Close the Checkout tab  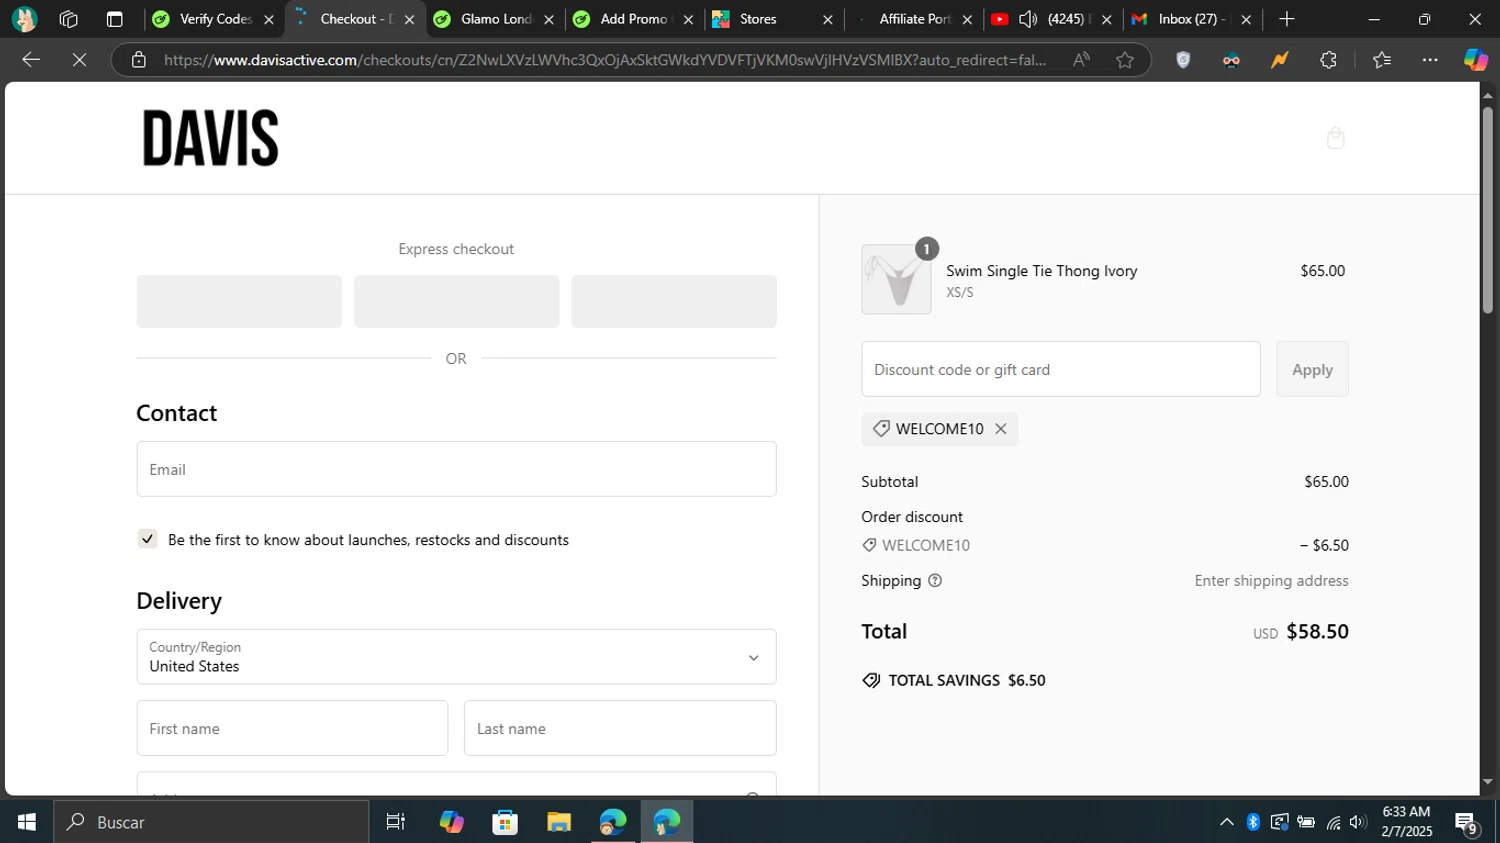(x=409, y=19)
